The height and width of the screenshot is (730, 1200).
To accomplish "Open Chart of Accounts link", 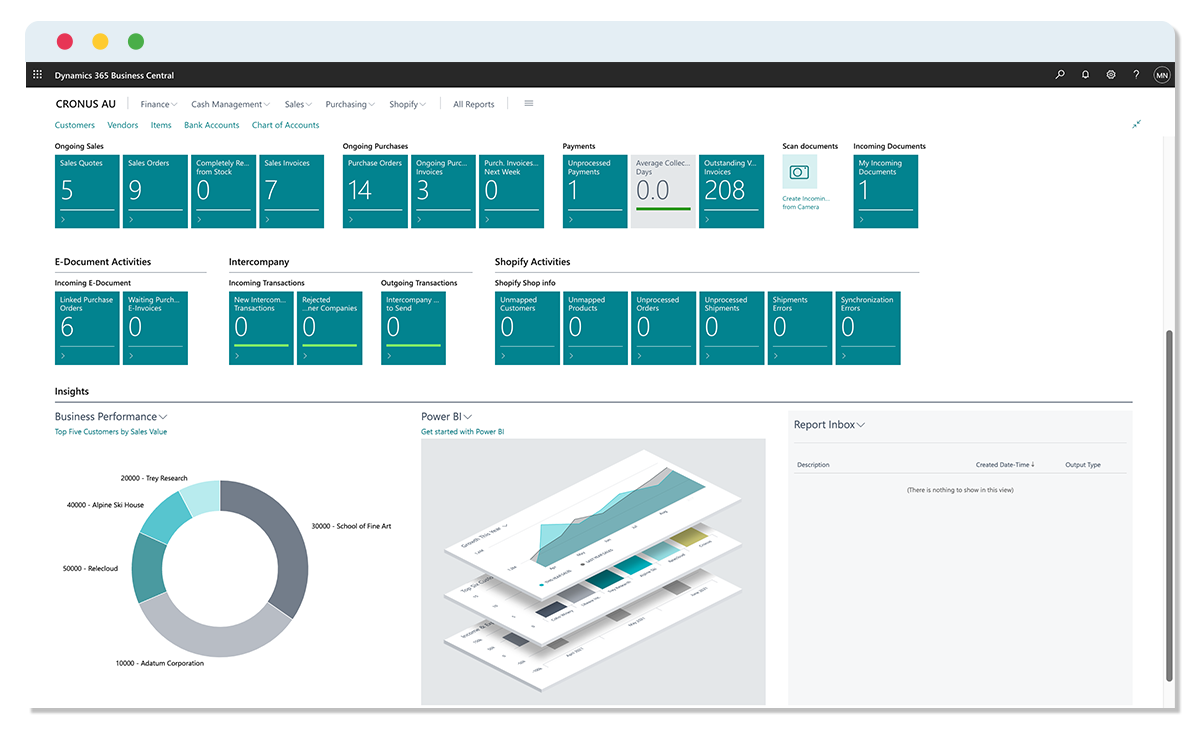I will pyautogui.click(x=286, y=125).
